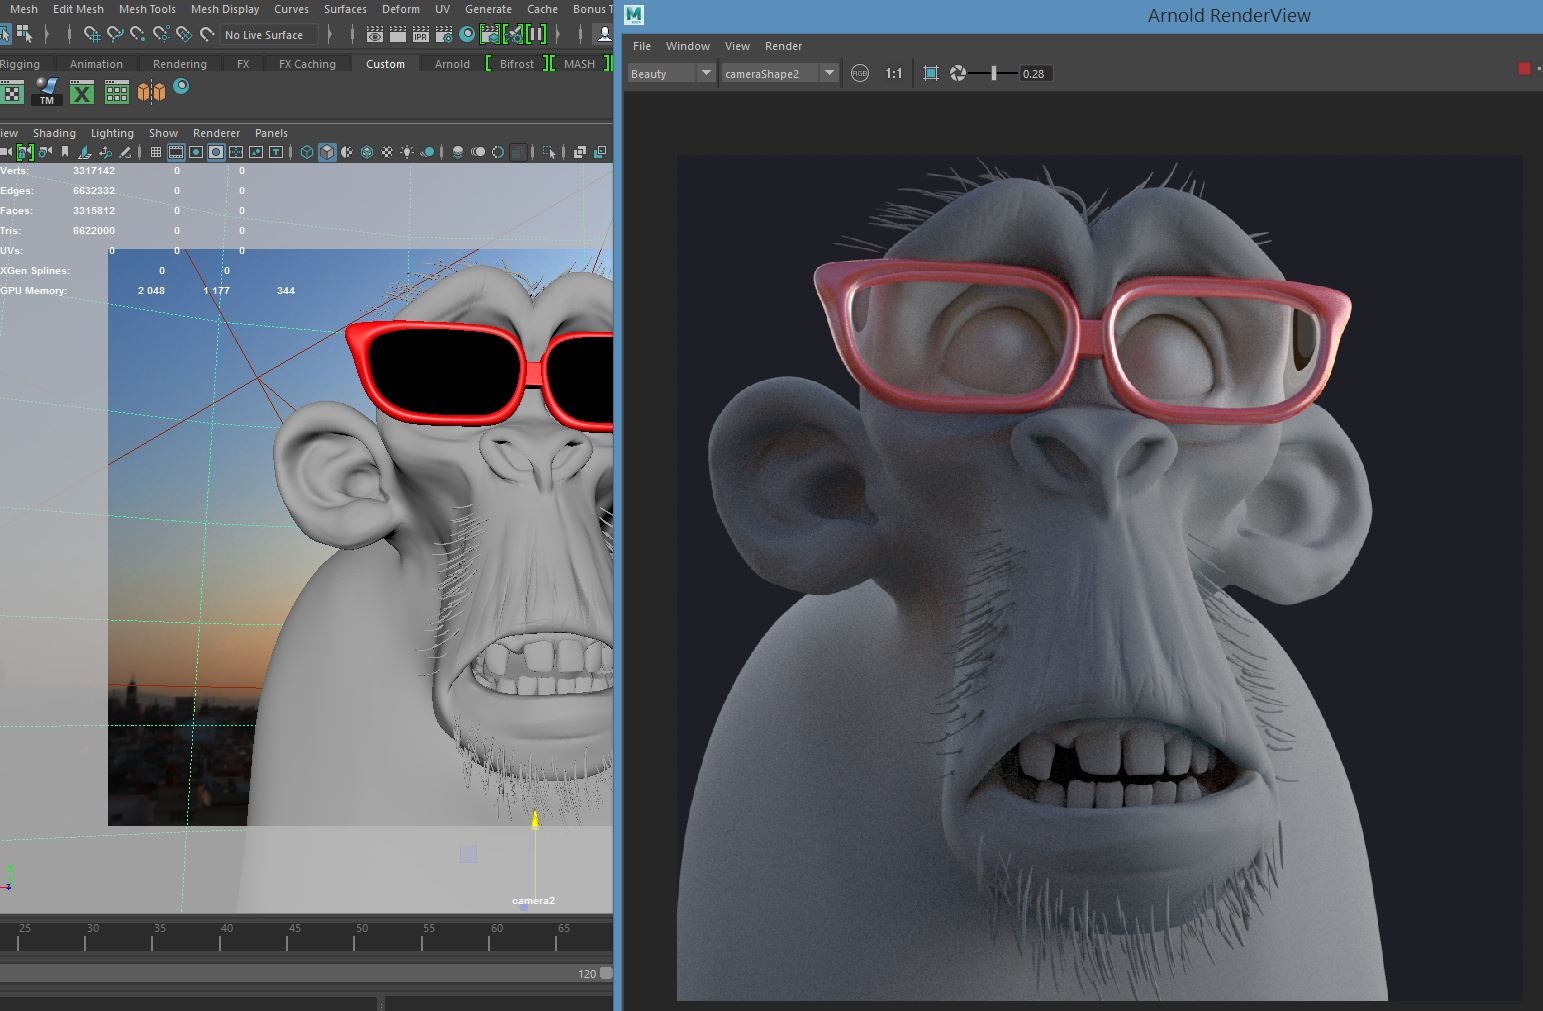Click the account silhouette icon in status line
This screenshot has width=1543, height=1011.
[x=604, y=34]
